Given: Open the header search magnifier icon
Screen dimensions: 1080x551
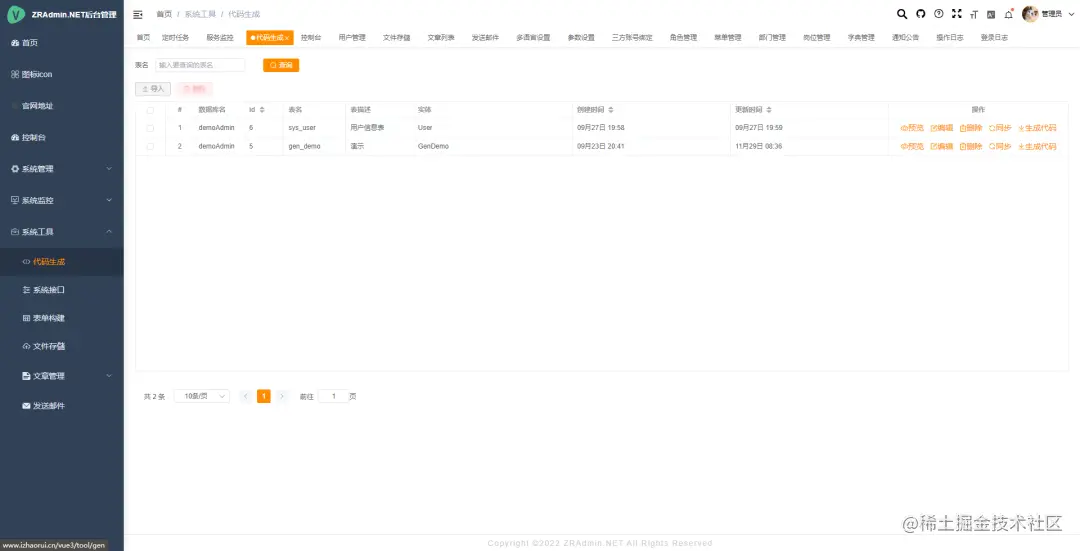Looking at the screenshot, I should click(x=902, y=14).
